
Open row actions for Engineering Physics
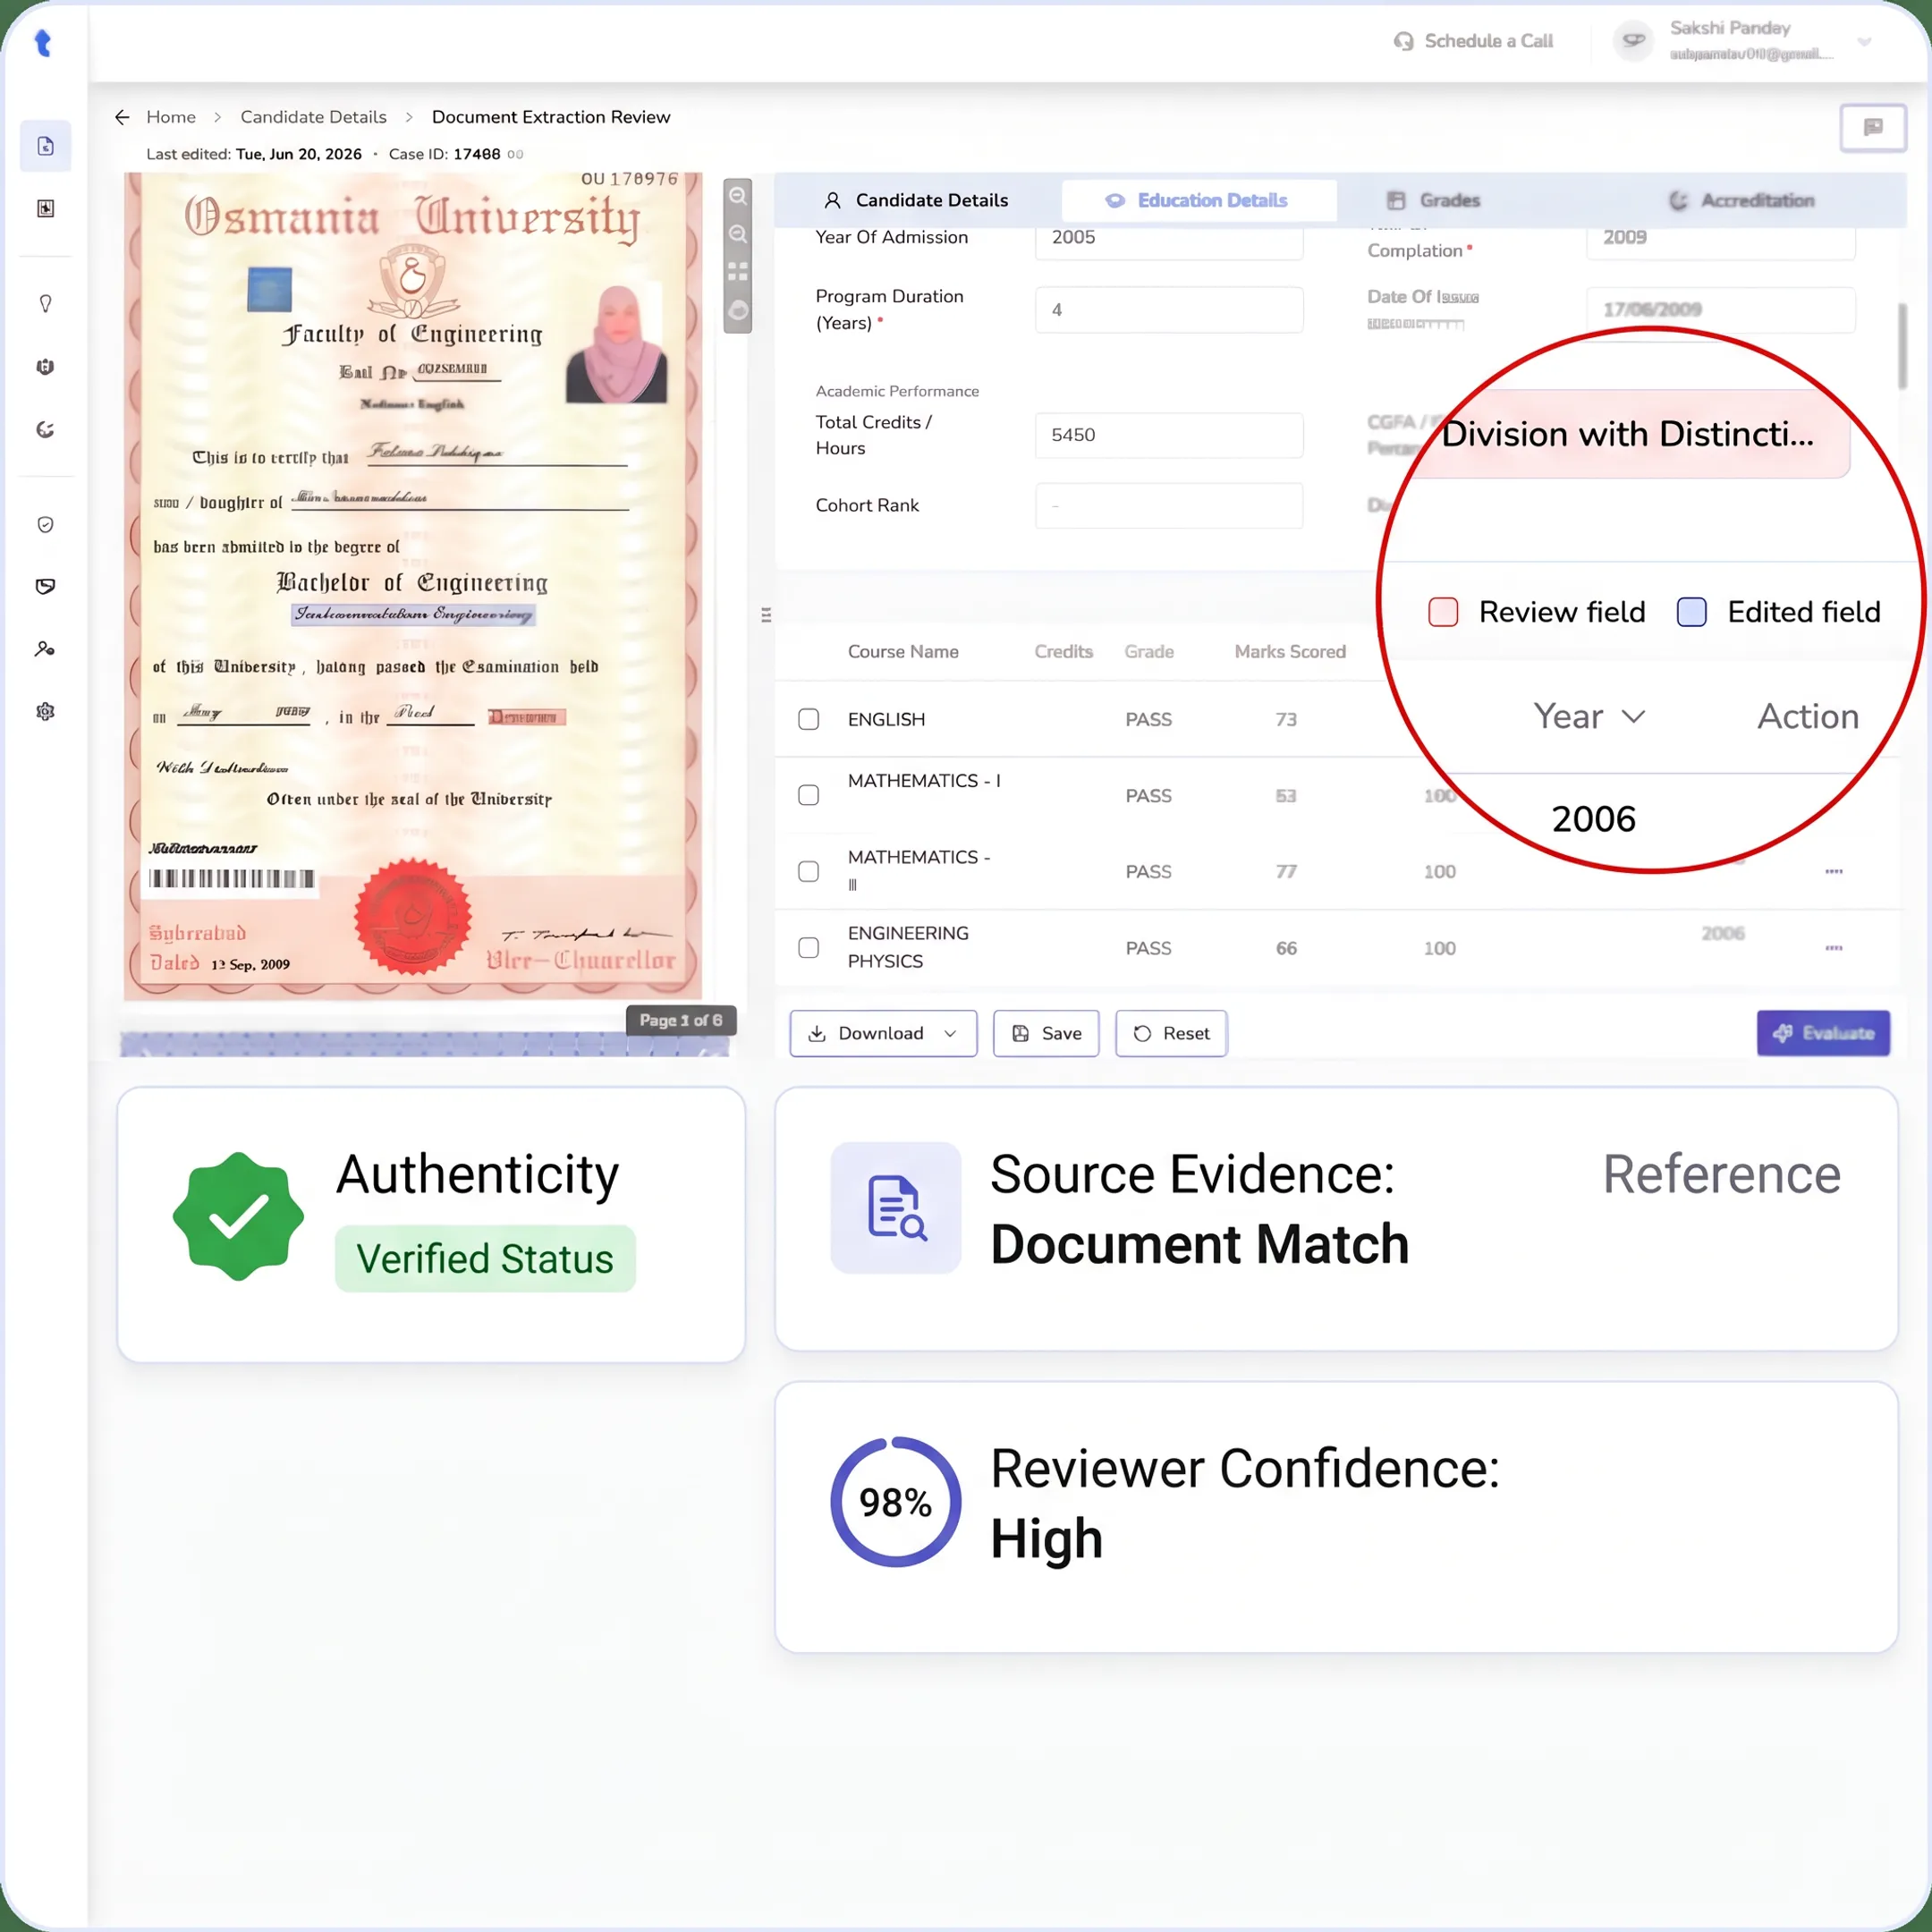click(1833, 948)
